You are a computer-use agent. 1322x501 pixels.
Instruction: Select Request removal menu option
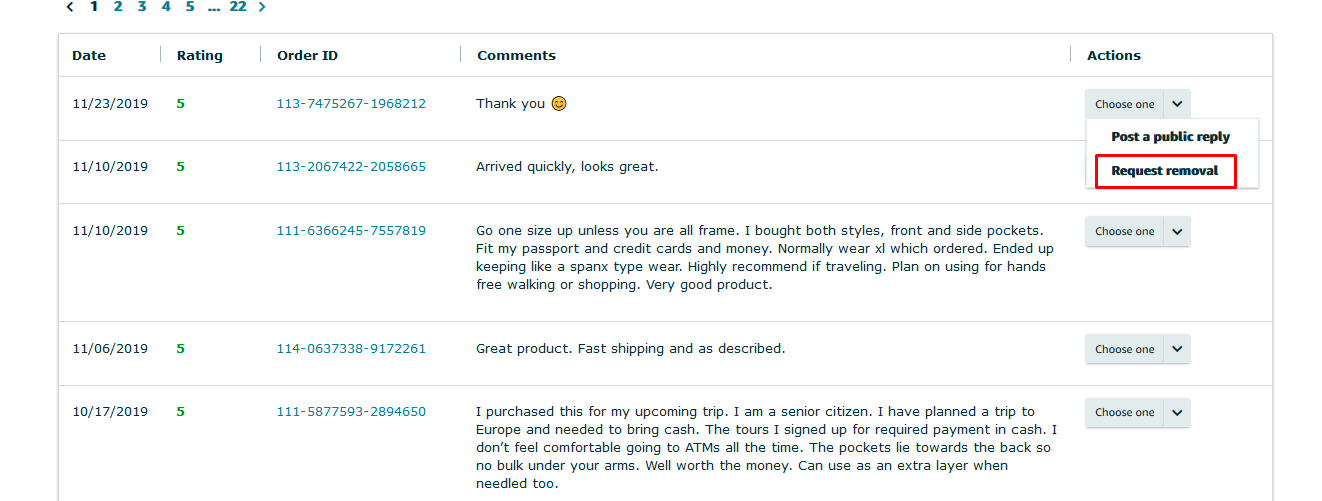pyautogui.click(x=1165, y=171)
